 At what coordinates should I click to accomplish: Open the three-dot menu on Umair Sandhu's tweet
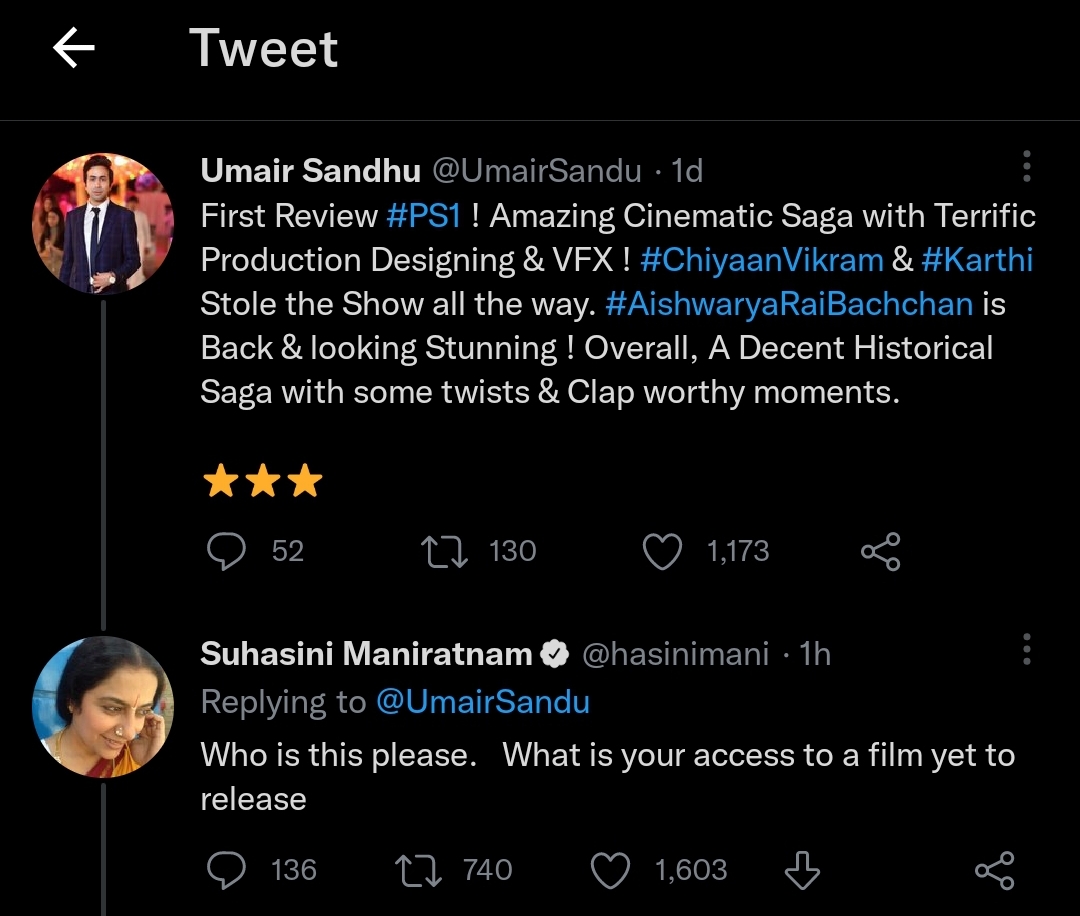click(1026, 168)
